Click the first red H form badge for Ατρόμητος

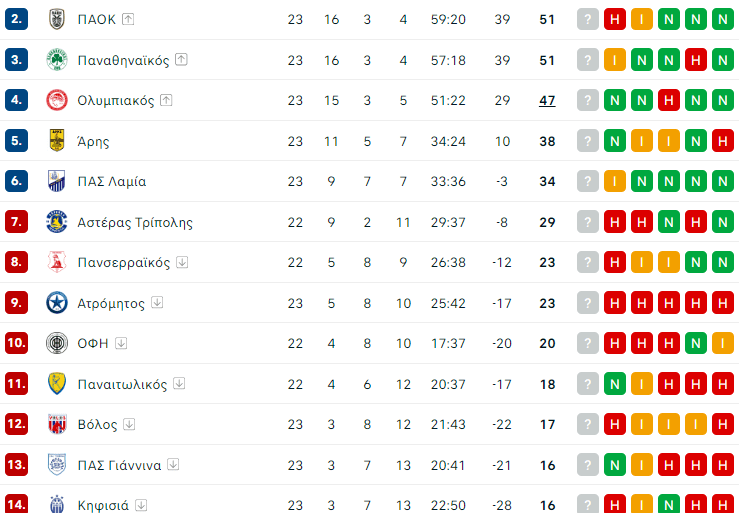tap(614, 303)
